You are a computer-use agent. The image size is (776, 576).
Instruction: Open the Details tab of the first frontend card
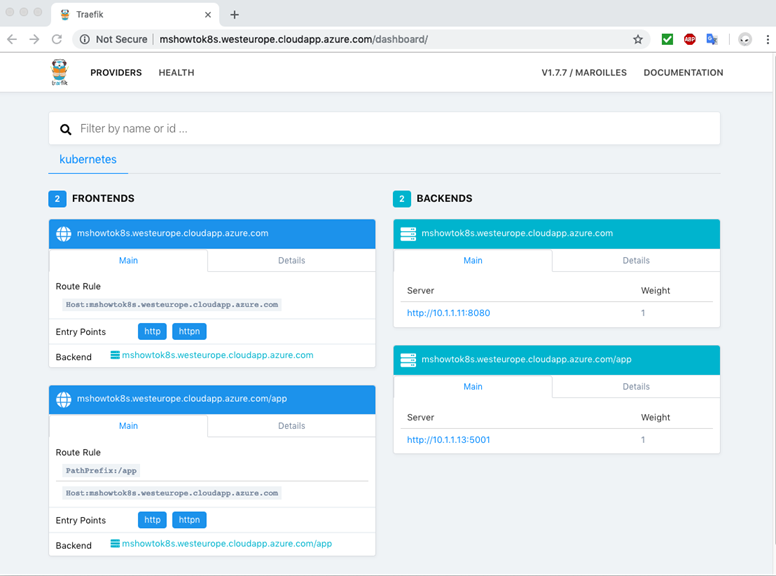pyautogui.click(x=291, y=260)
